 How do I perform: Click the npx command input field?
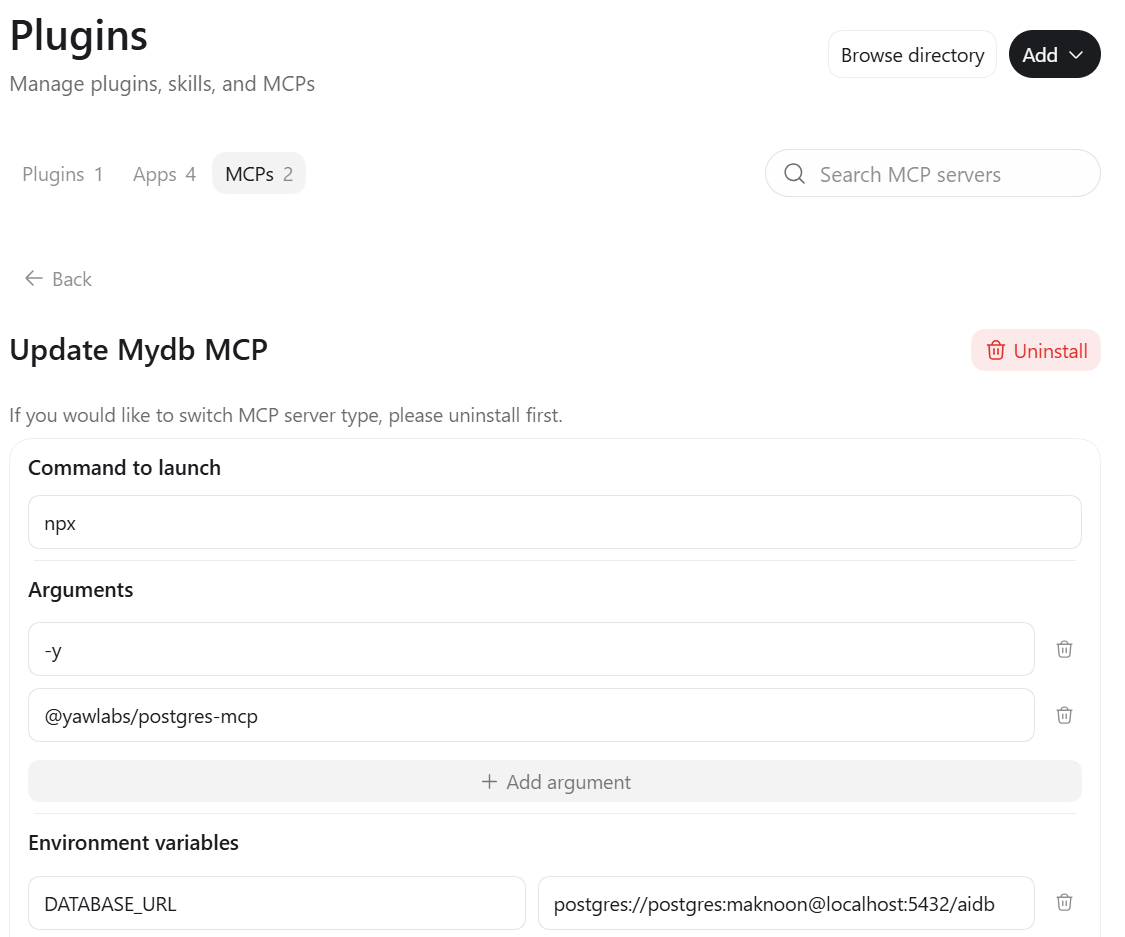pos(555,523)
